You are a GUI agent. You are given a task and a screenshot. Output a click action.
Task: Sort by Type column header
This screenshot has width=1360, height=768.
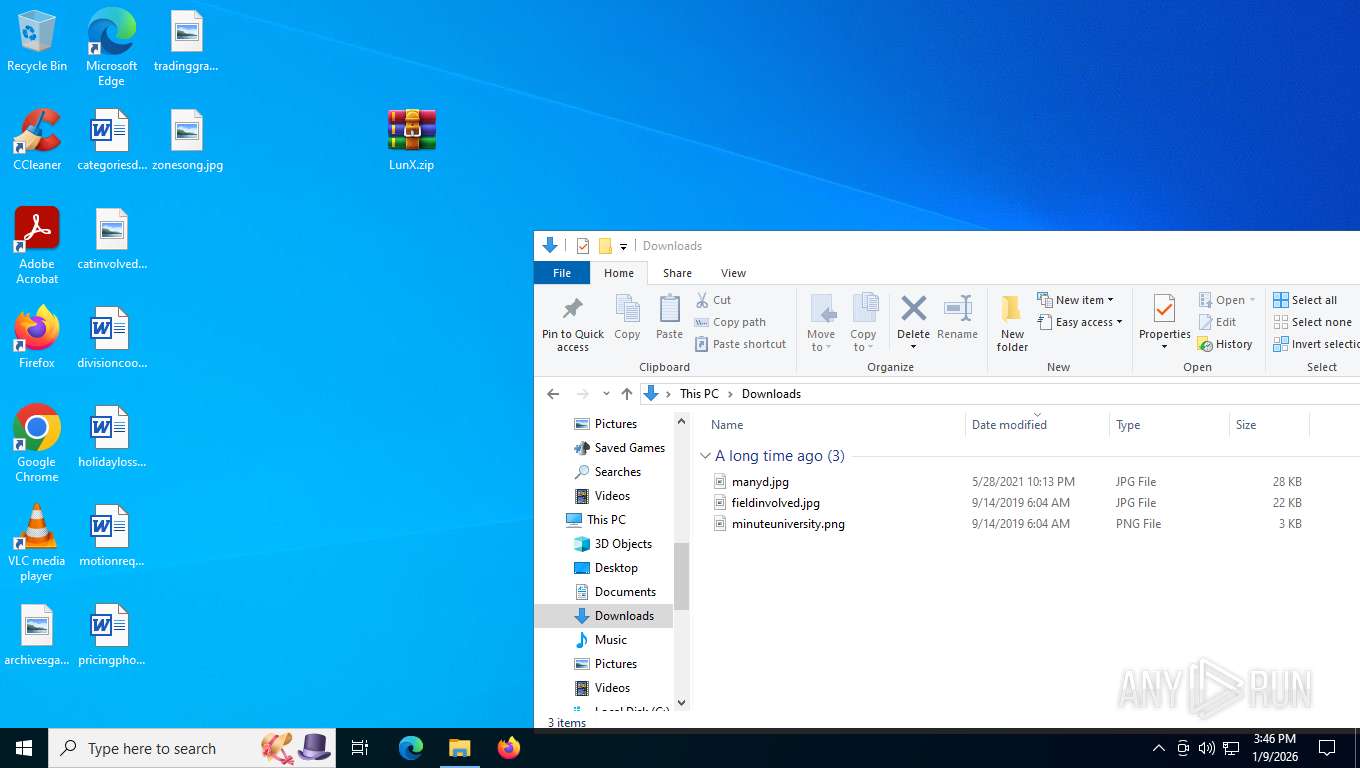coord(1169,425)
